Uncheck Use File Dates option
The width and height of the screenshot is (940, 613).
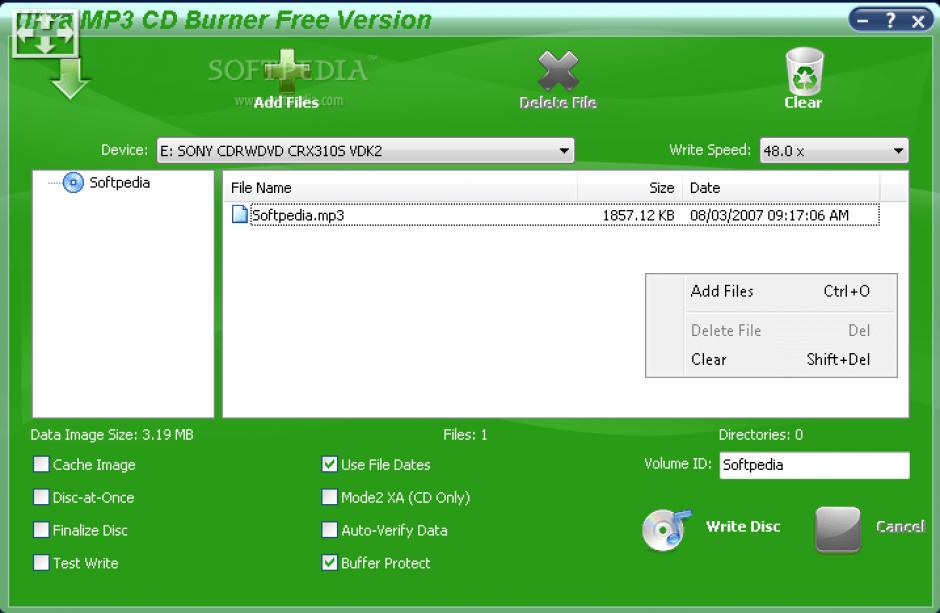tap(329, 464)
